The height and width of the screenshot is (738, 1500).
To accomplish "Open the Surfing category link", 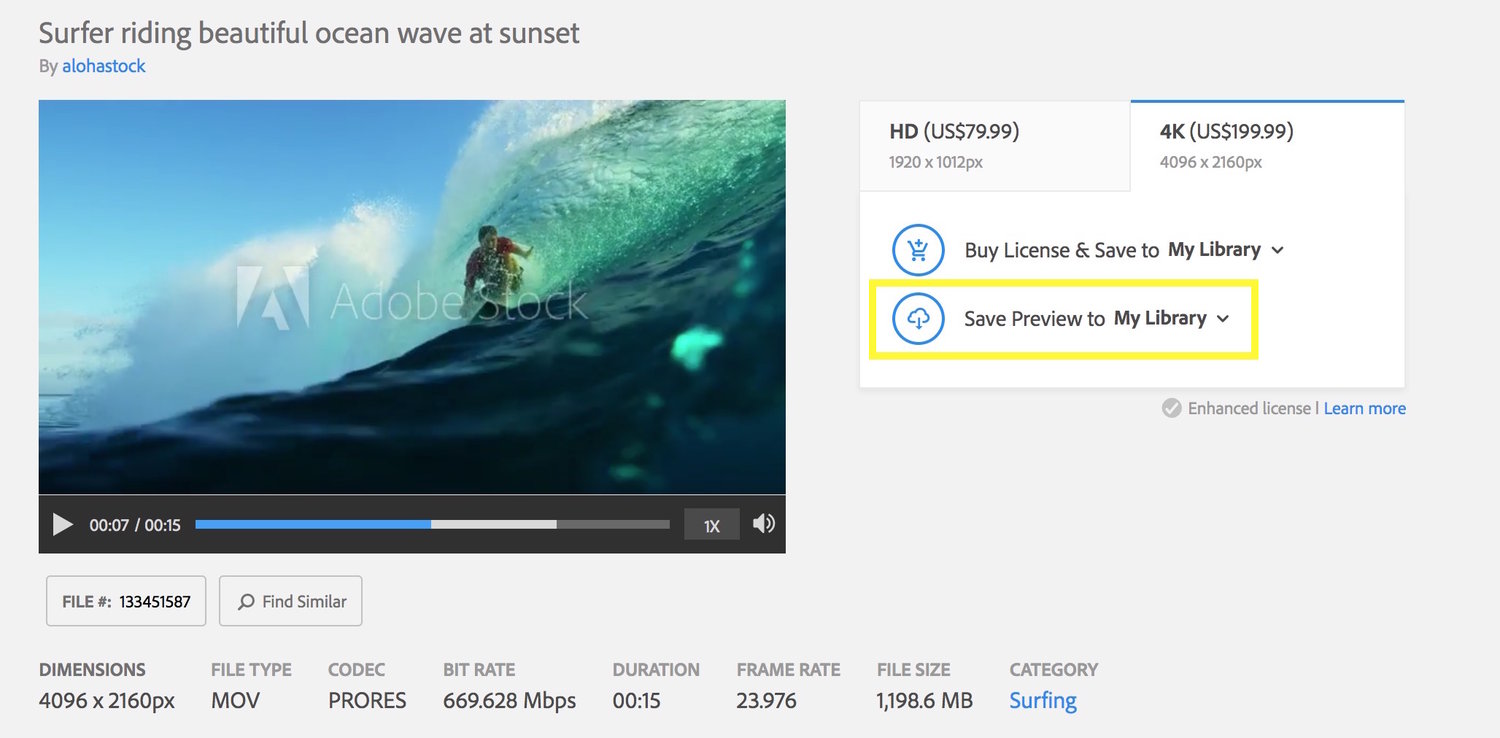I will 1043,700.
